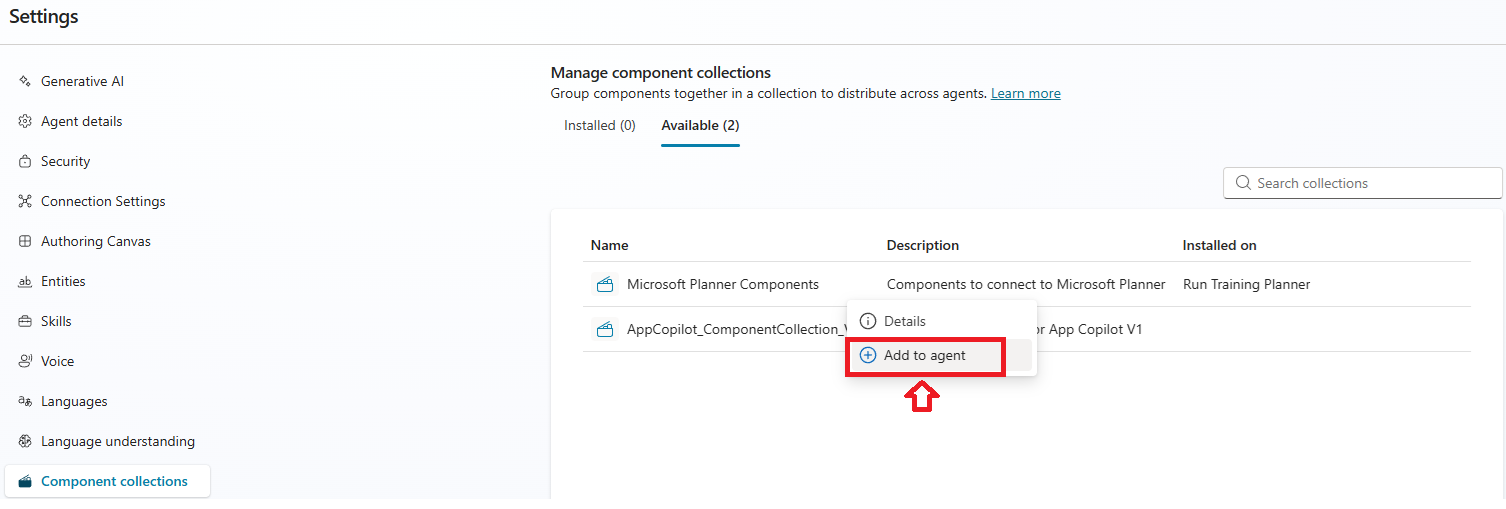Go to Languages settings page
Viewport: 1506px width, 509px height.
(73, 401)
